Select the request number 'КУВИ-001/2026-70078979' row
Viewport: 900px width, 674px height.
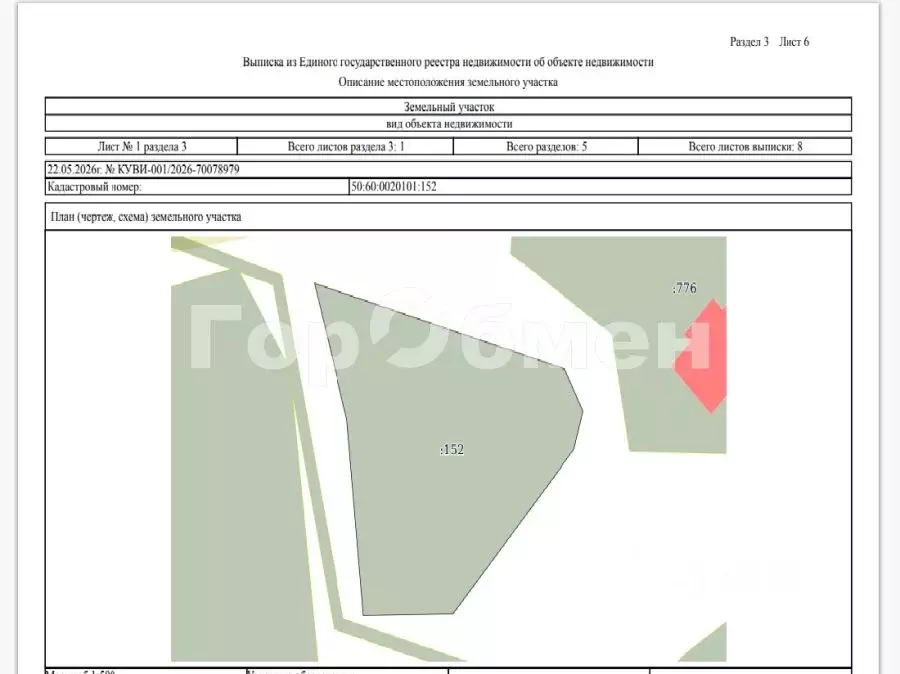point(448,169)
